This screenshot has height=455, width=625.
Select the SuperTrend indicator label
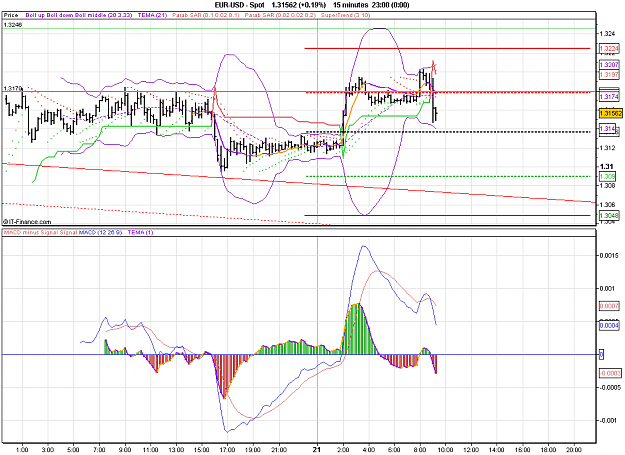pyautogui.click(x=346, y=15)
